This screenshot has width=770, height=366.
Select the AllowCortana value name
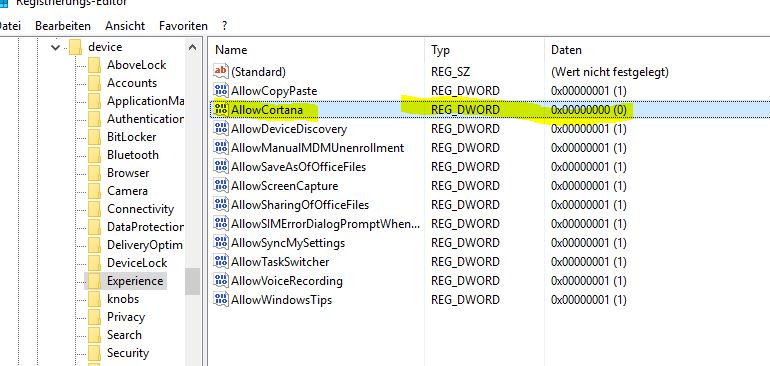tap(267, 110)
